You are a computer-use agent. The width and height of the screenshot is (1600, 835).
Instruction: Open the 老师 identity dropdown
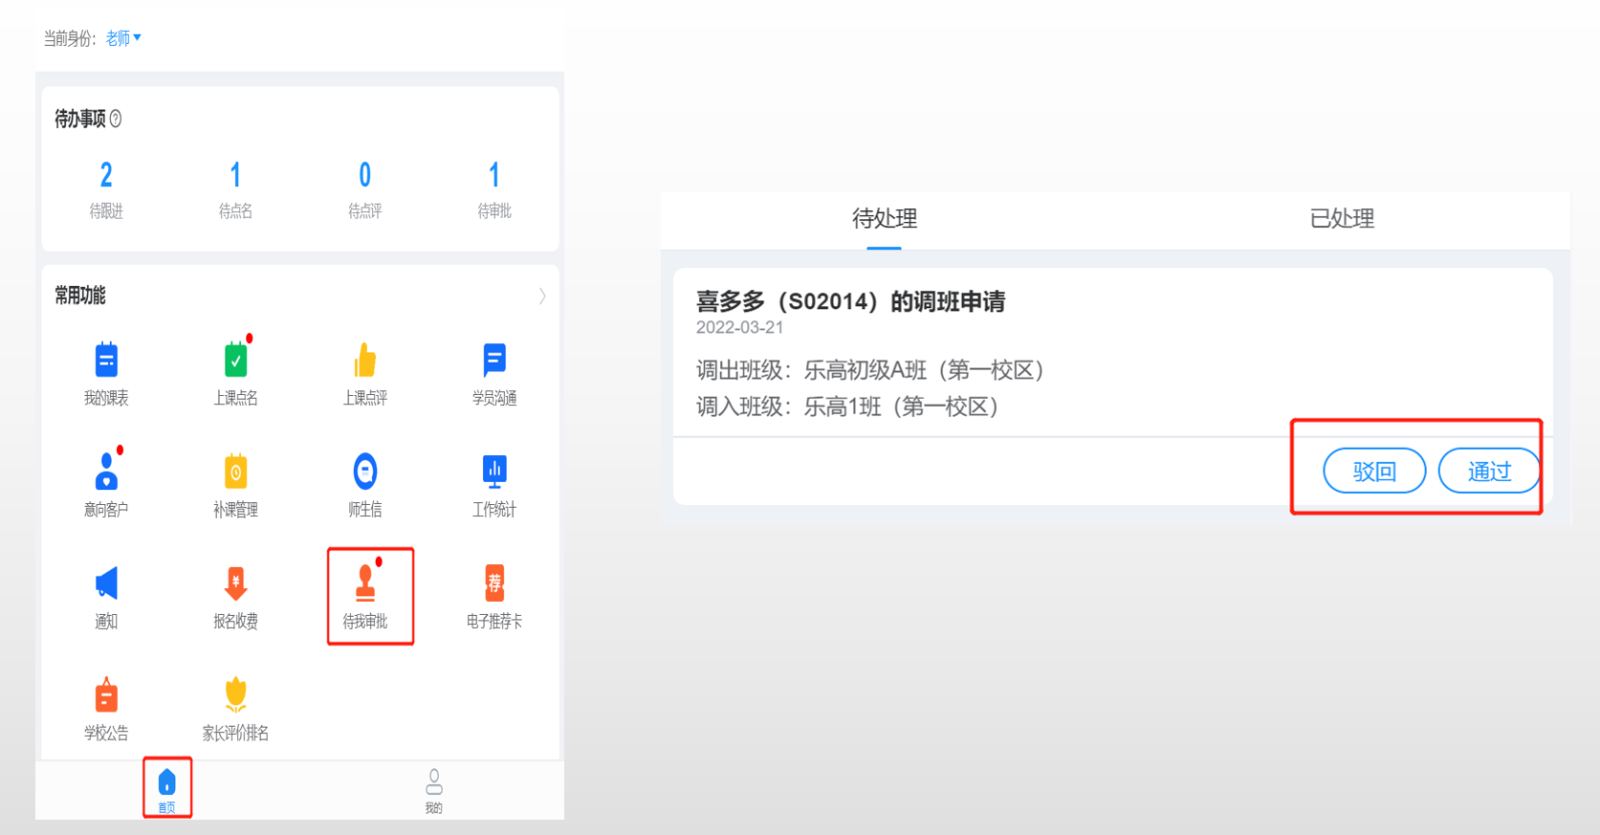124,38
